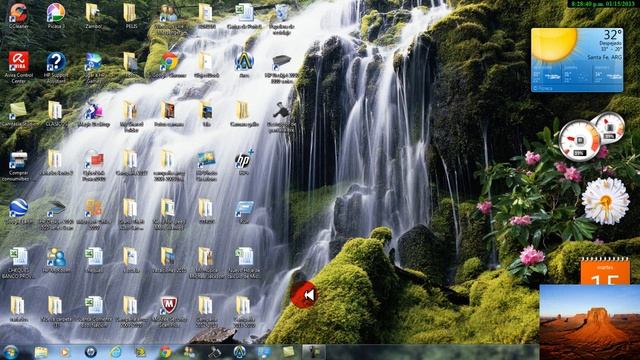
Task: Select the HP+ desktop icon
Action: [244, 162]
